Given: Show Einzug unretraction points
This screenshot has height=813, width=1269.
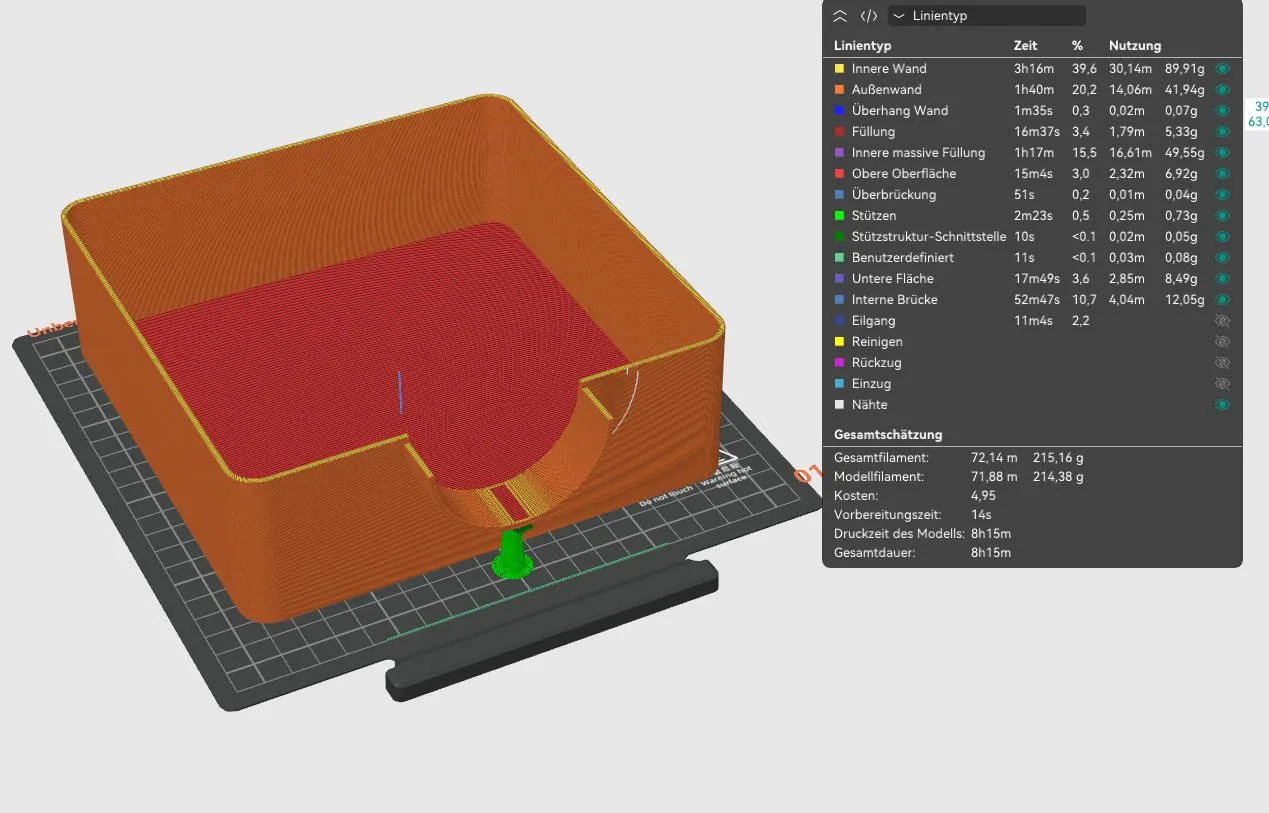Looking at the screenshot, I should (1222, 384).
